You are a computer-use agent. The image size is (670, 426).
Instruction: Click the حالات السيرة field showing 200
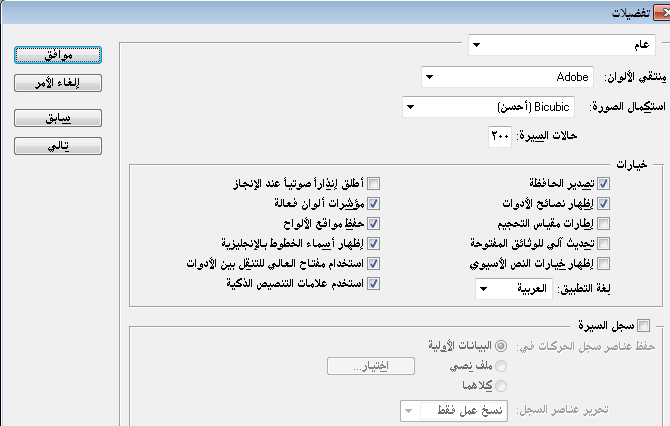pos(498,134)
